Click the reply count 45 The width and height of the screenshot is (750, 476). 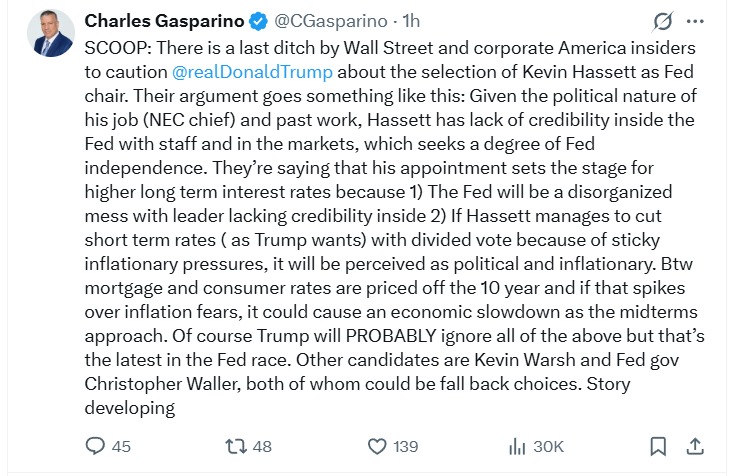click(121, 446)
